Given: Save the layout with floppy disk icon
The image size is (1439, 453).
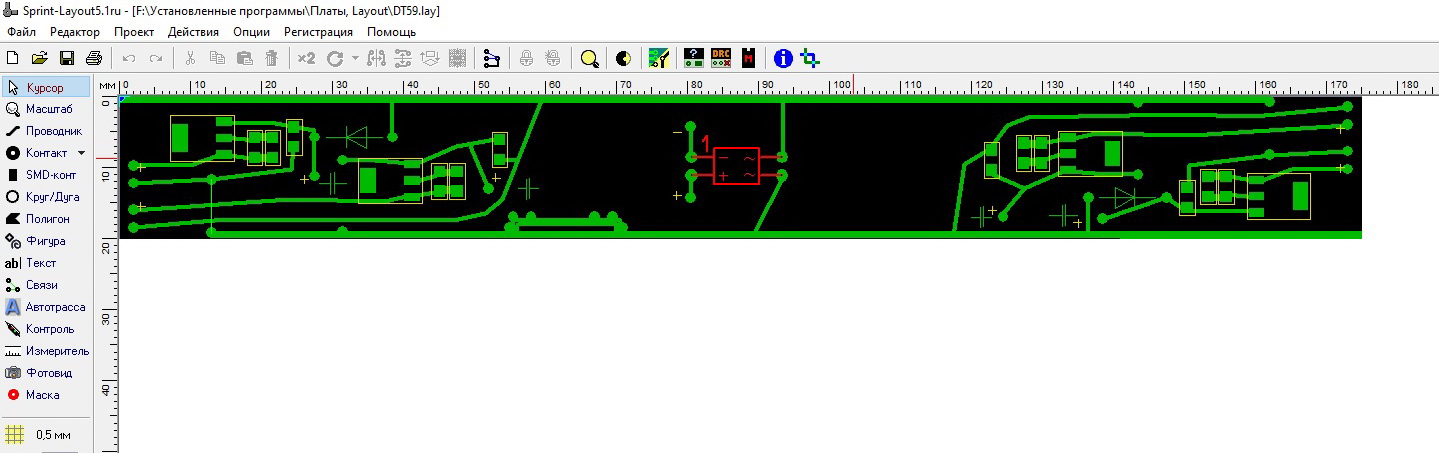Looking at the screenshot, I should pos(67,58).
